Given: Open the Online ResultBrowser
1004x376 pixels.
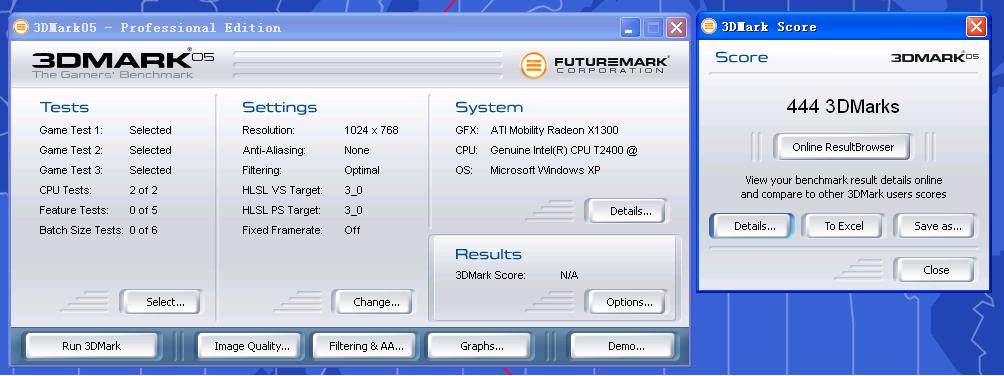Looking at the screenshot, I should (x=843, y=147).
